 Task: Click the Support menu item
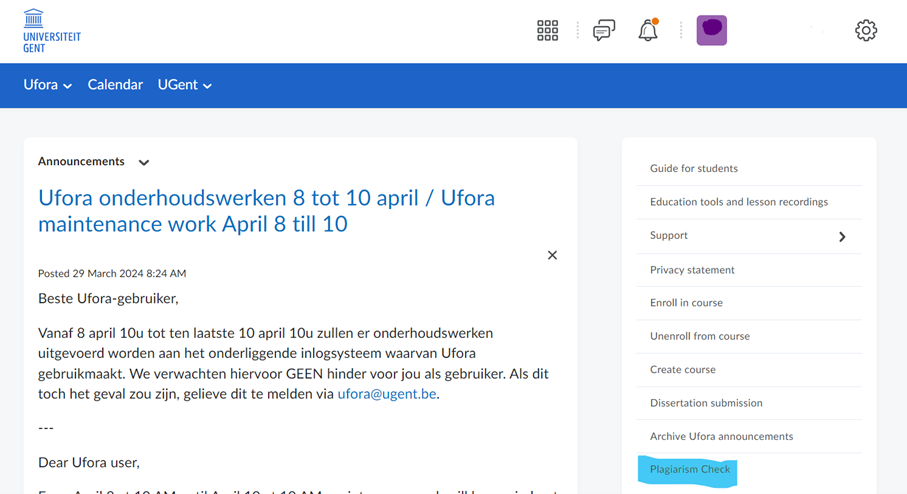[x=669, y=235]
